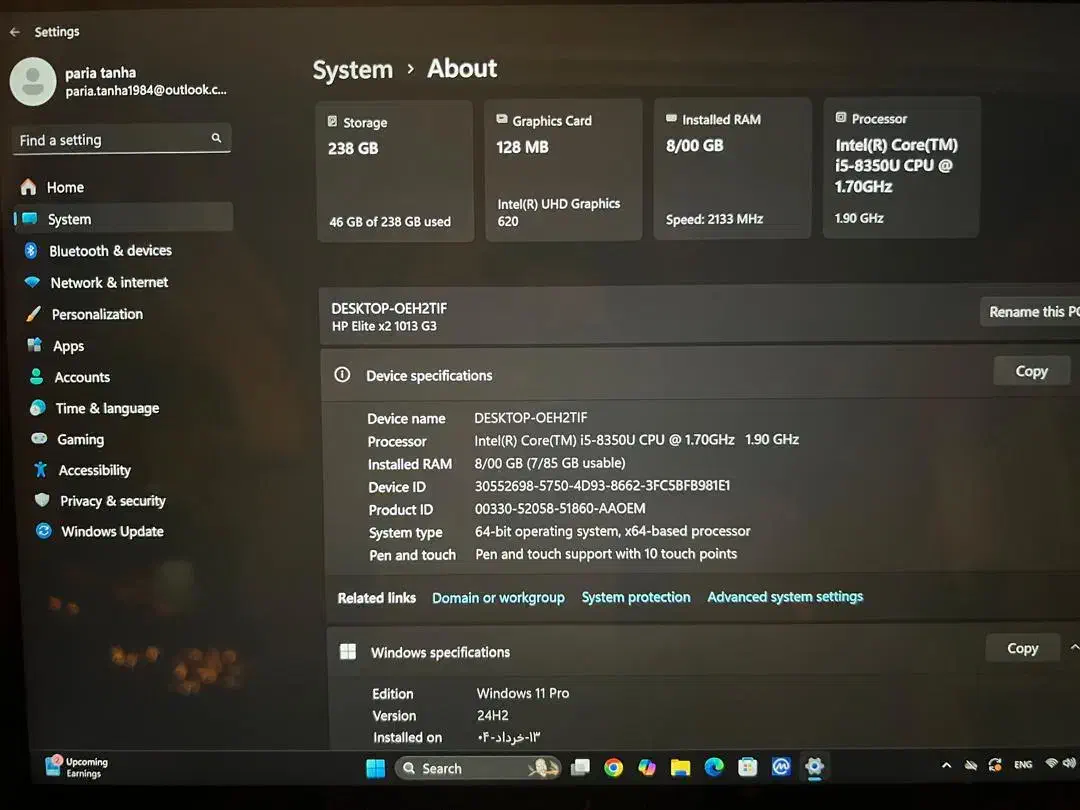This screenshot has width=1080, height=810.
Task: Copy the Device specifications
Action: click(x=1031, y=371)
